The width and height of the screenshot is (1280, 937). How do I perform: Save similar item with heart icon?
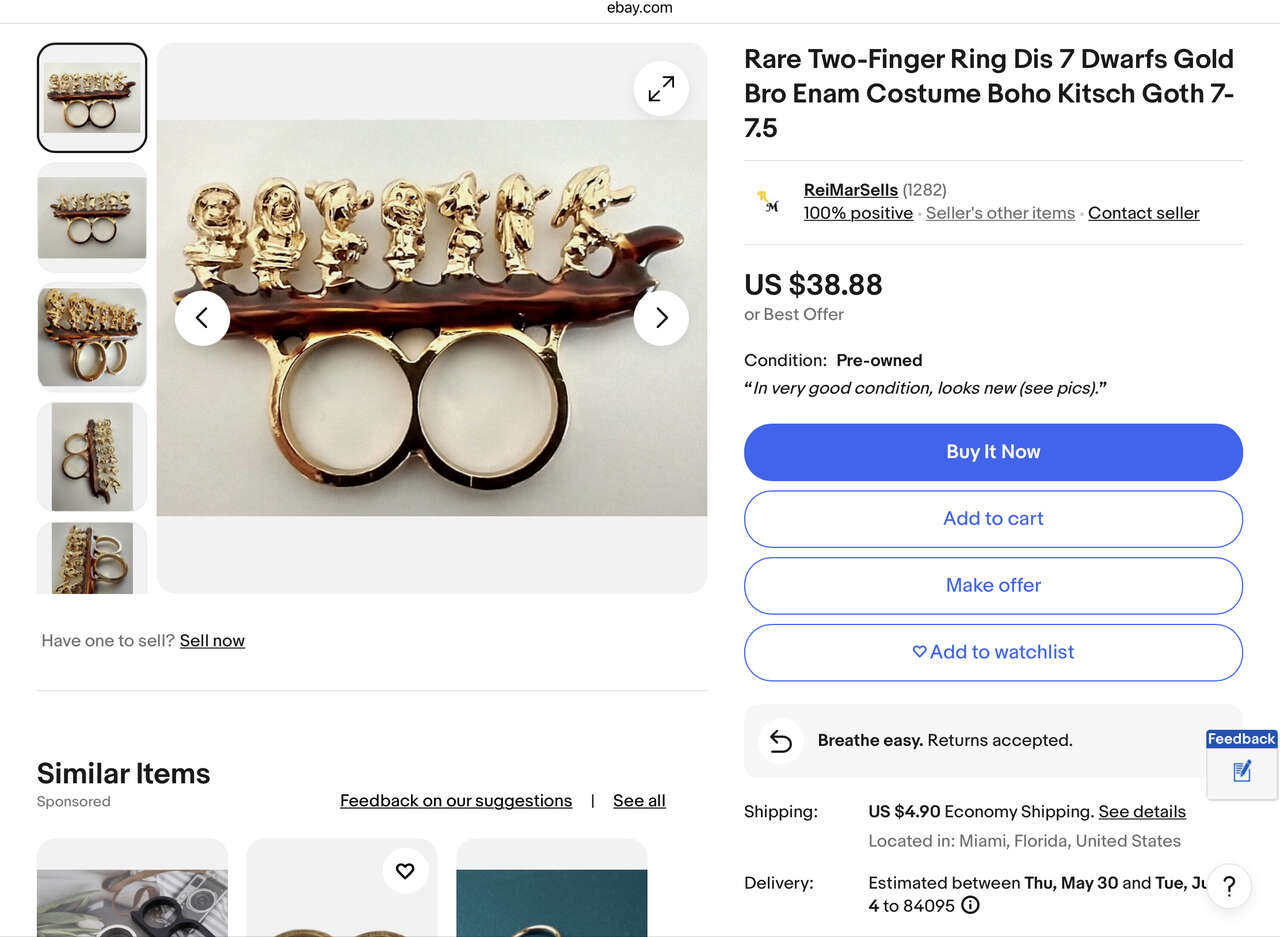point(405,871)
